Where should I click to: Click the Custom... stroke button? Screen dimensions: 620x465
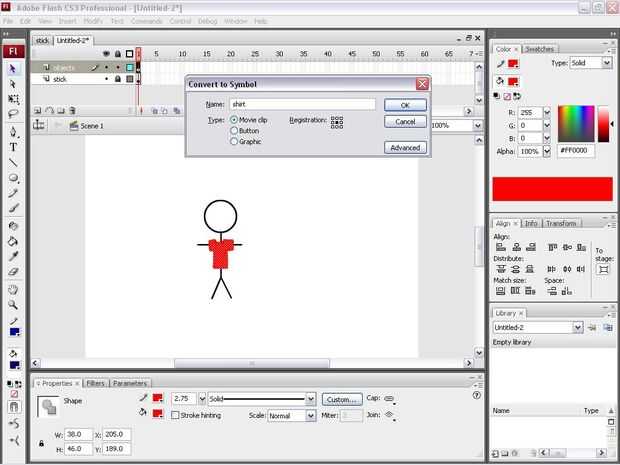(x=342, y=399)
